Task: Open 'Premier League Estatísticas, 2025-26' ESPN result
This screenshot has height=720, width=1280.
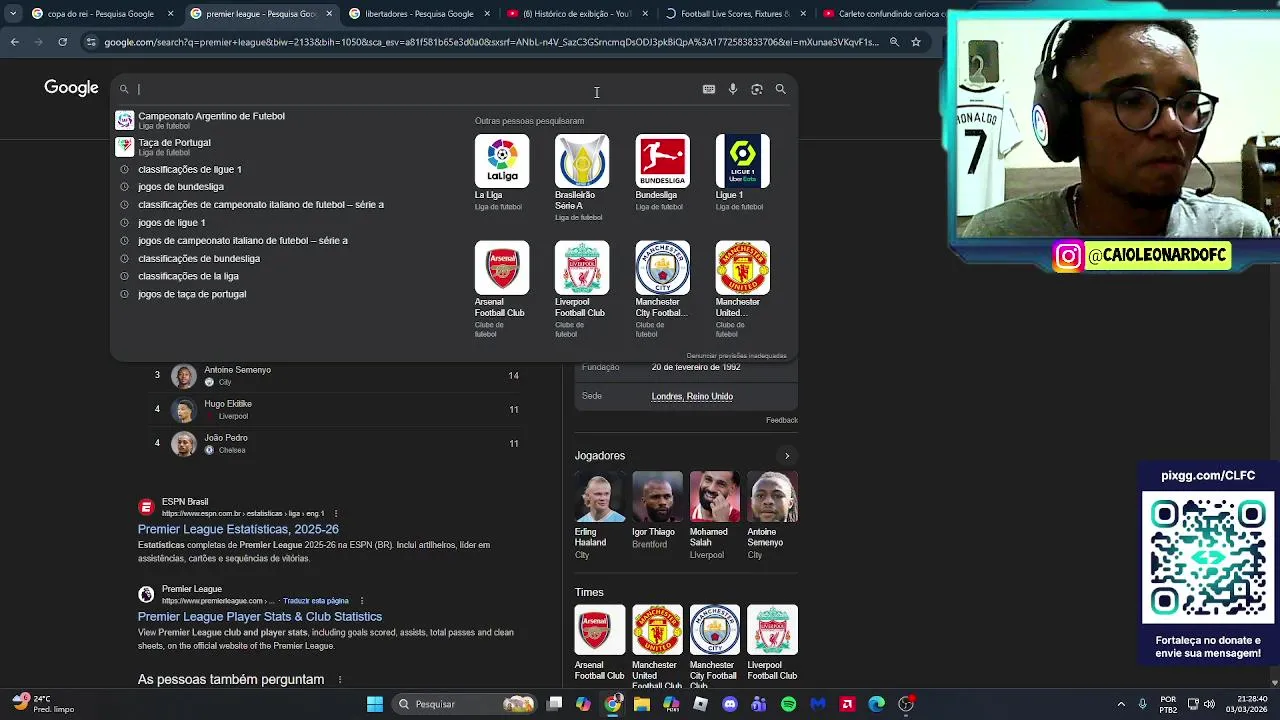Action: point(238,529)
